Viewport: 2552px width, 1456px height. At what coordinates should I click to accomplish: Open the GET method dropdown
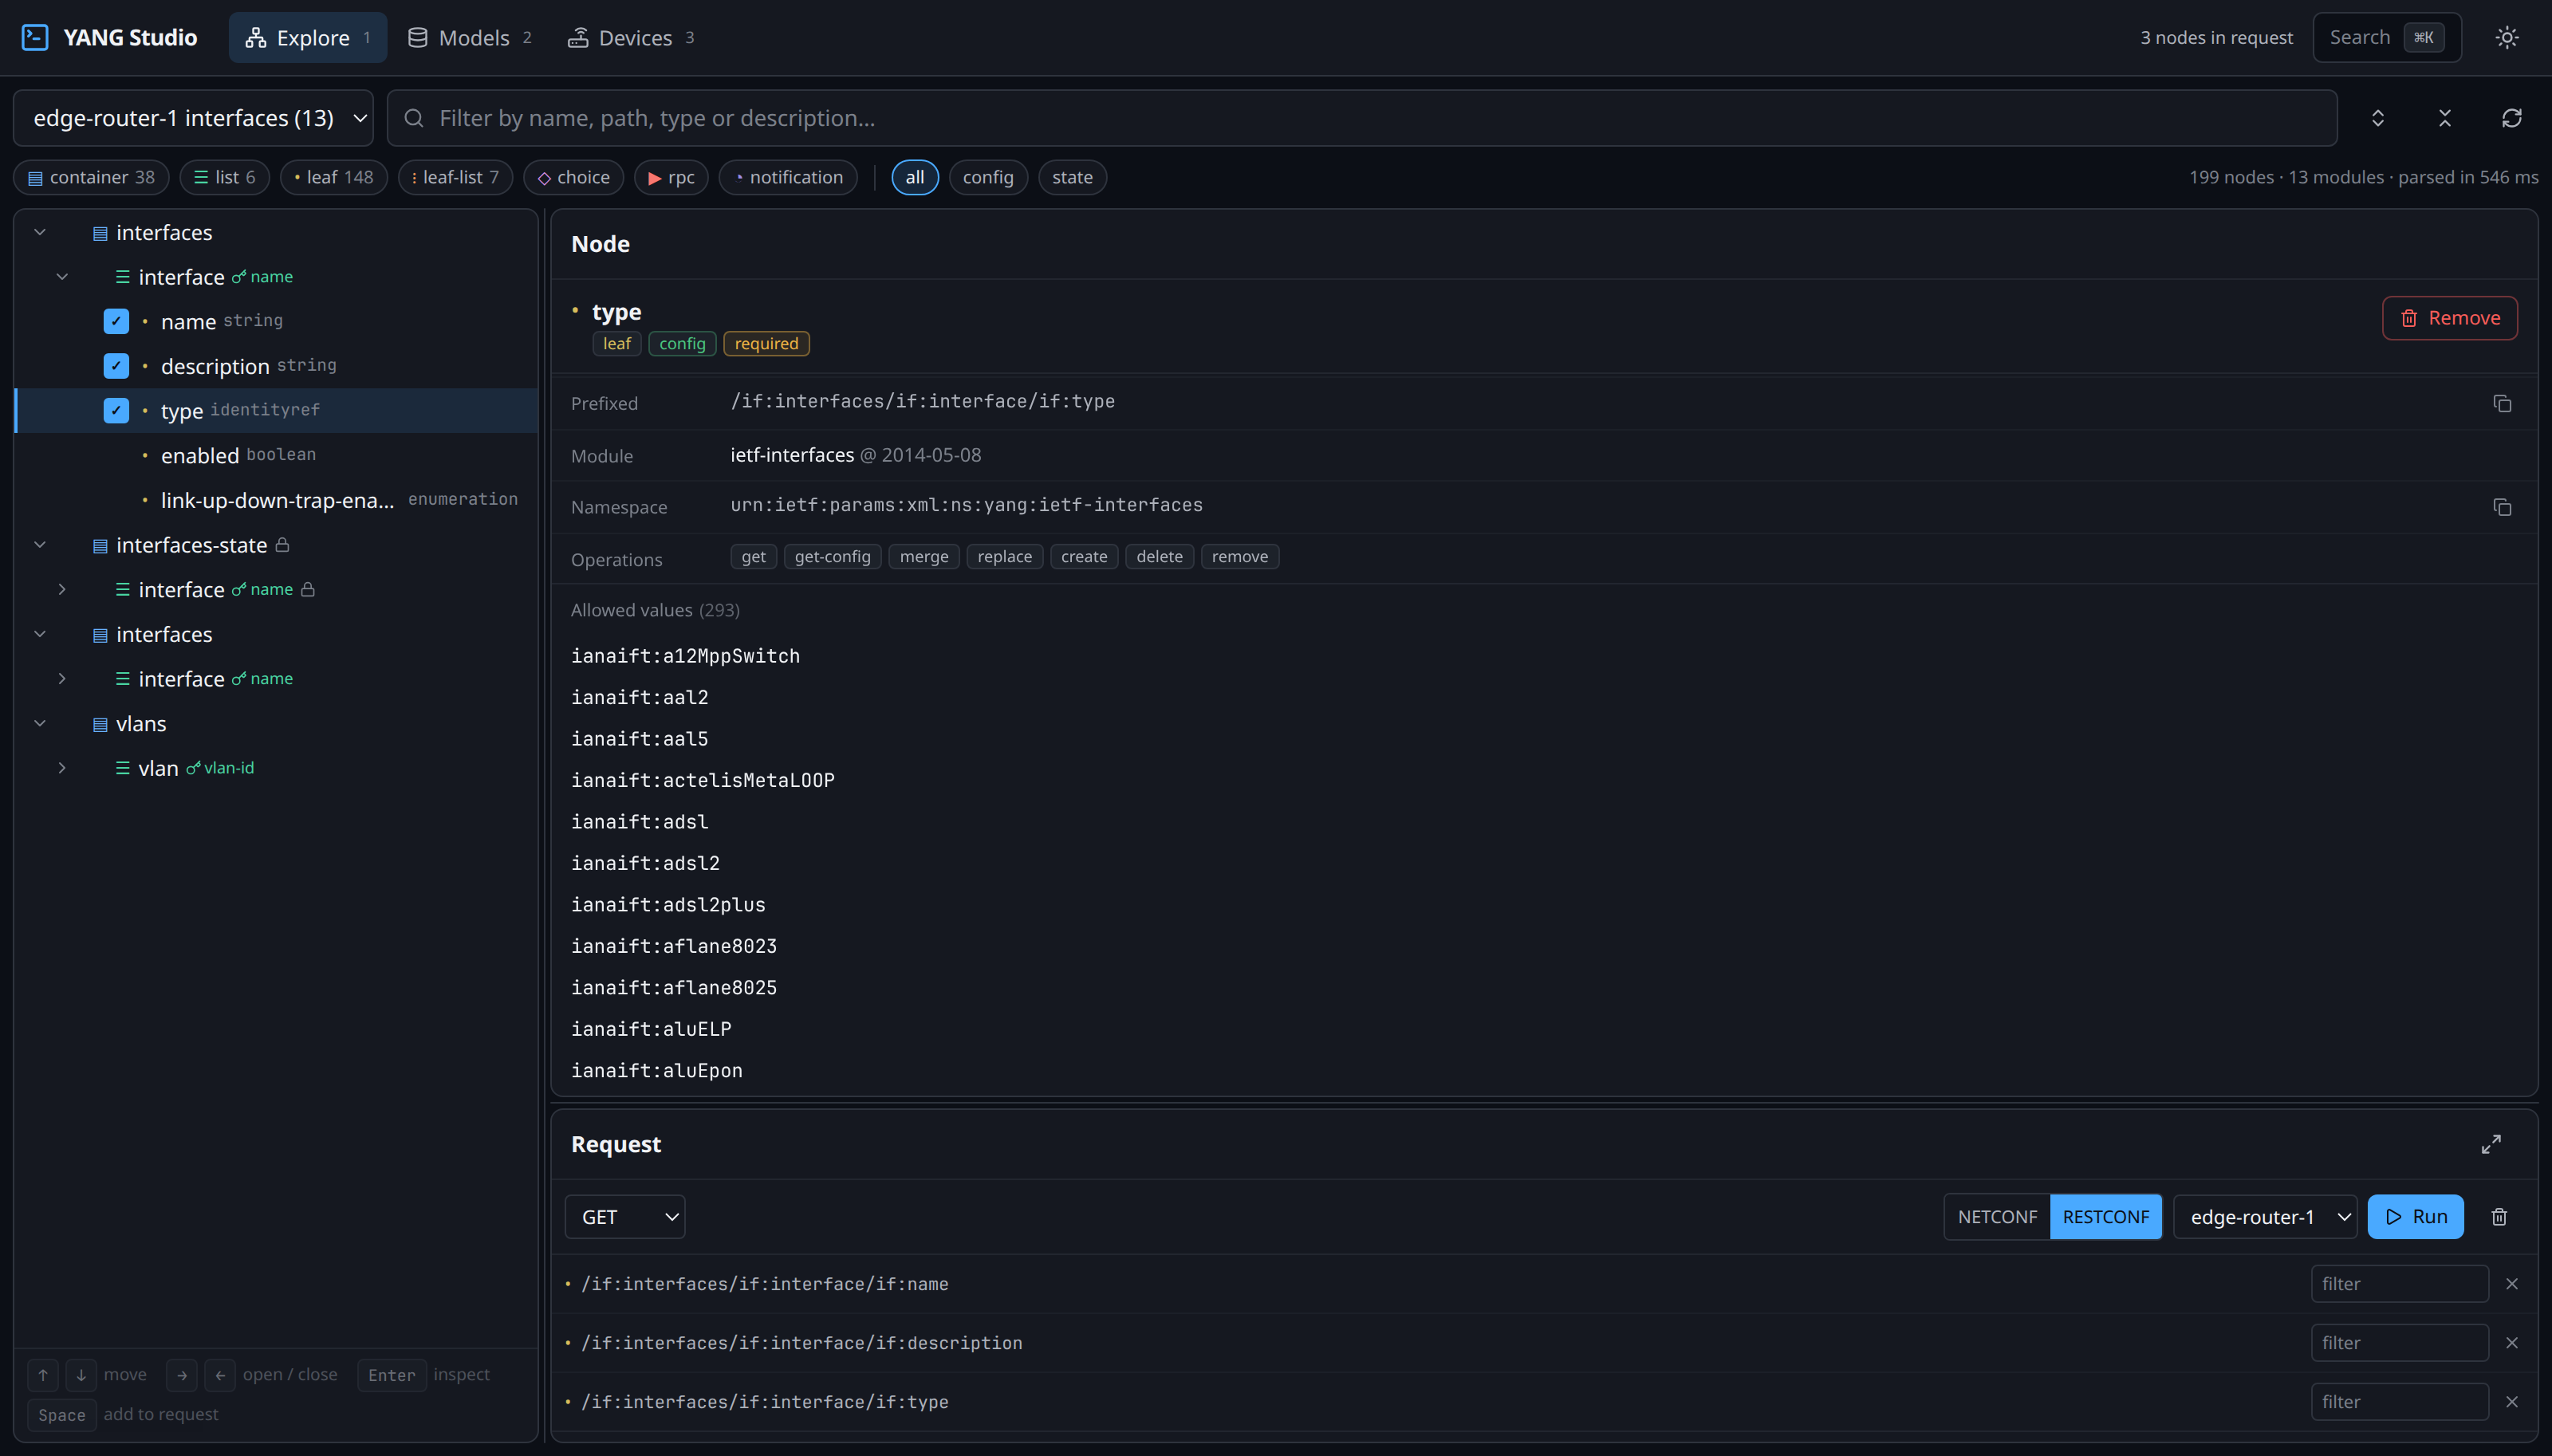coord(625,1217)
